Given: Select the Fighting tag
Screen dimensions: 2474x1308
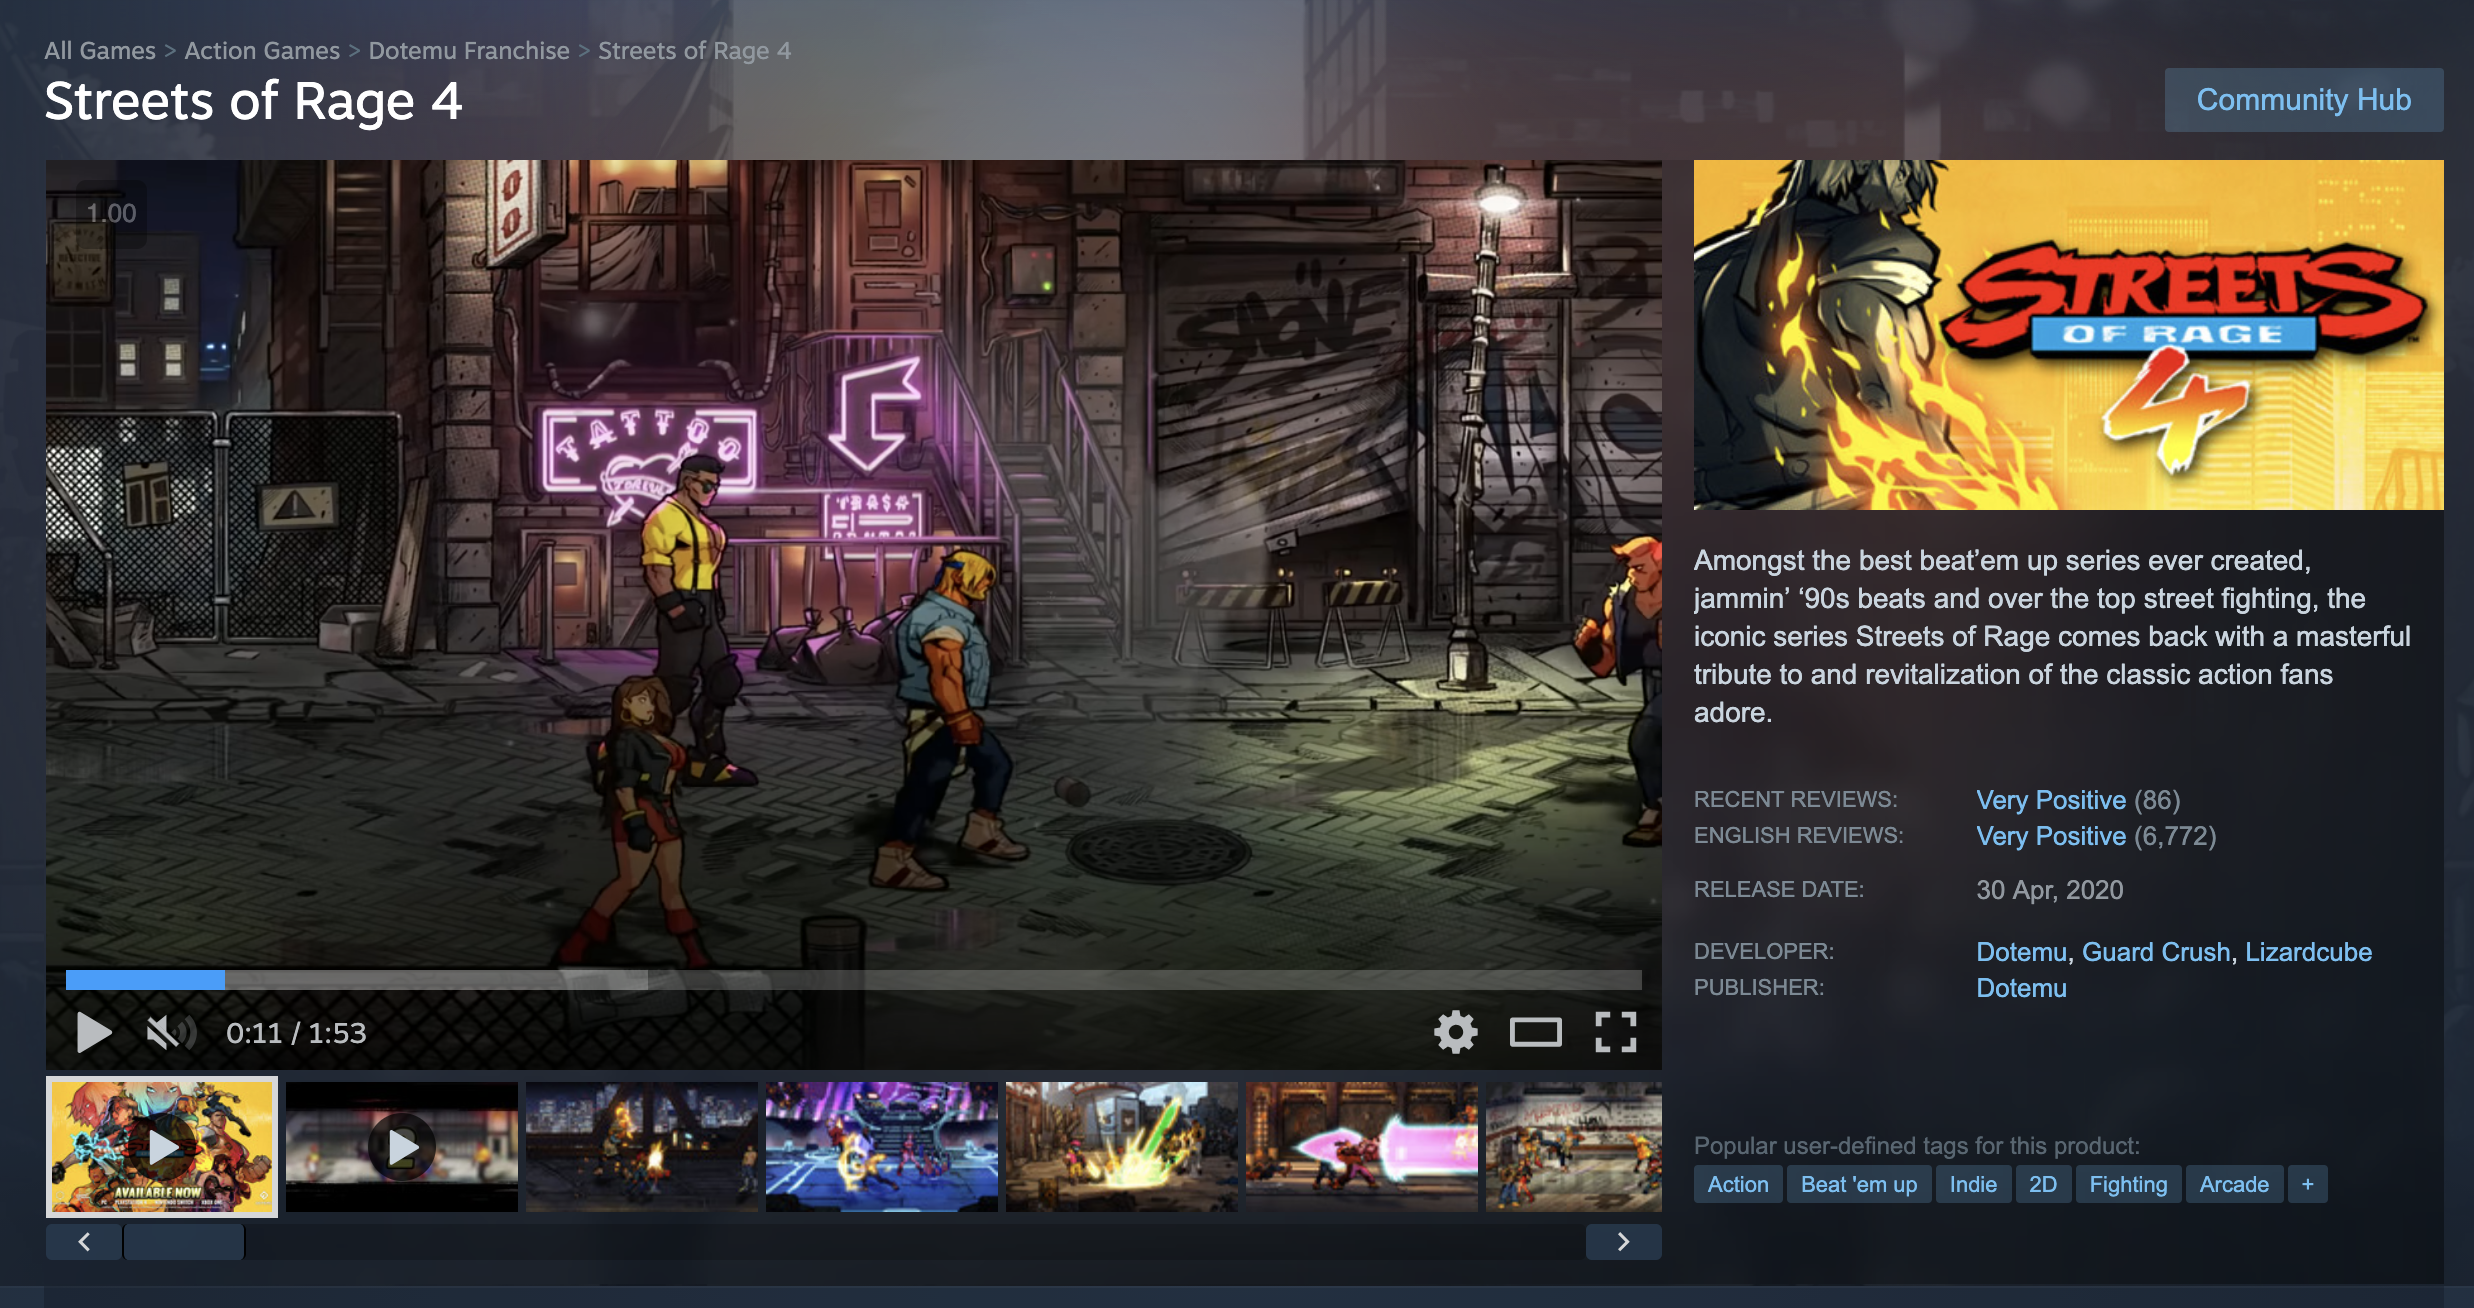Looking at the screenshot, I should click(x=2128, y=1184).
